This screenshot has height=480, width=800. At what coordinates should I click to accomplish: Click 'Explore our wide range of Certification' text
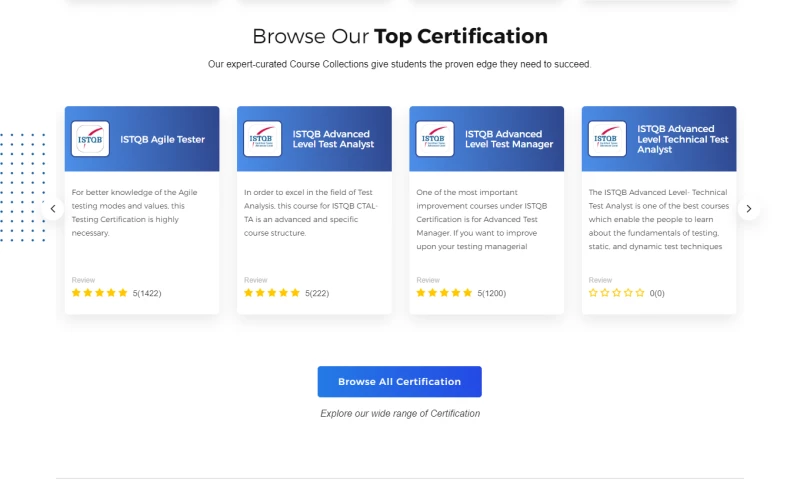coord(400,414)
